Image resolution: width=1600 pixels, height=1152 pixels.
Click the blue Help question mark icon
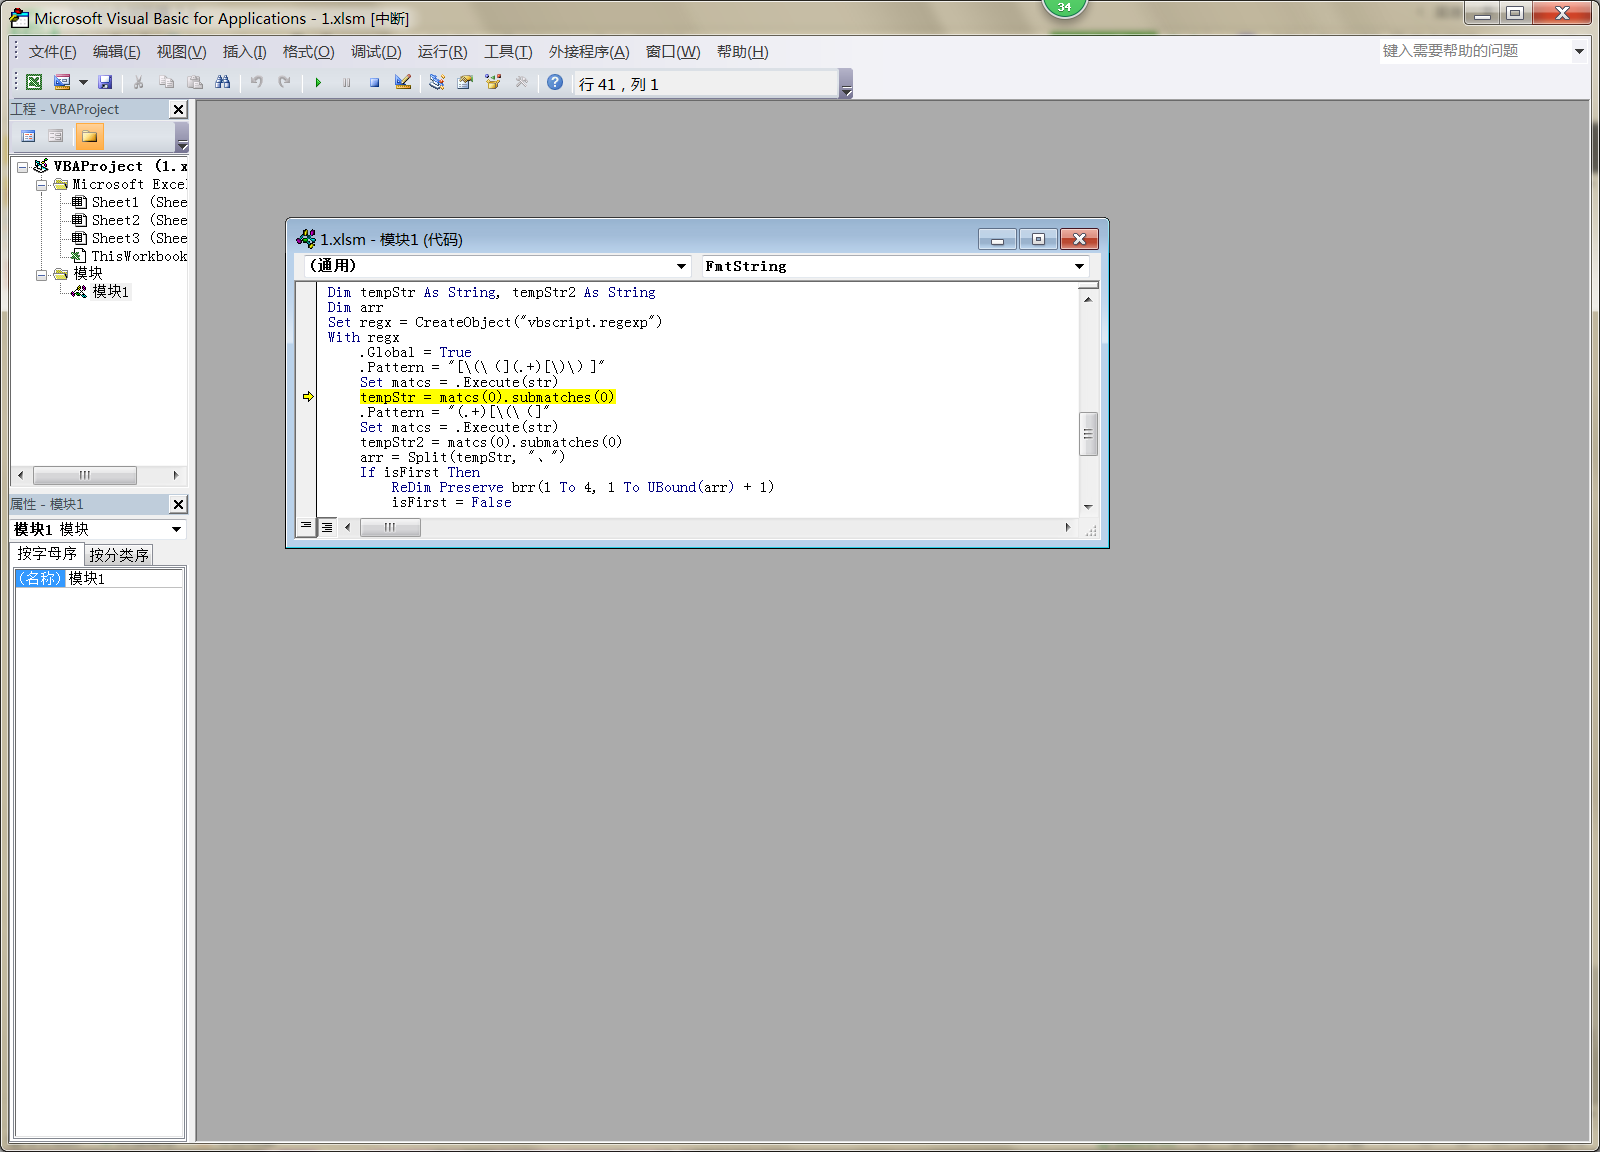pyautogui.click(x=555, y=83)
